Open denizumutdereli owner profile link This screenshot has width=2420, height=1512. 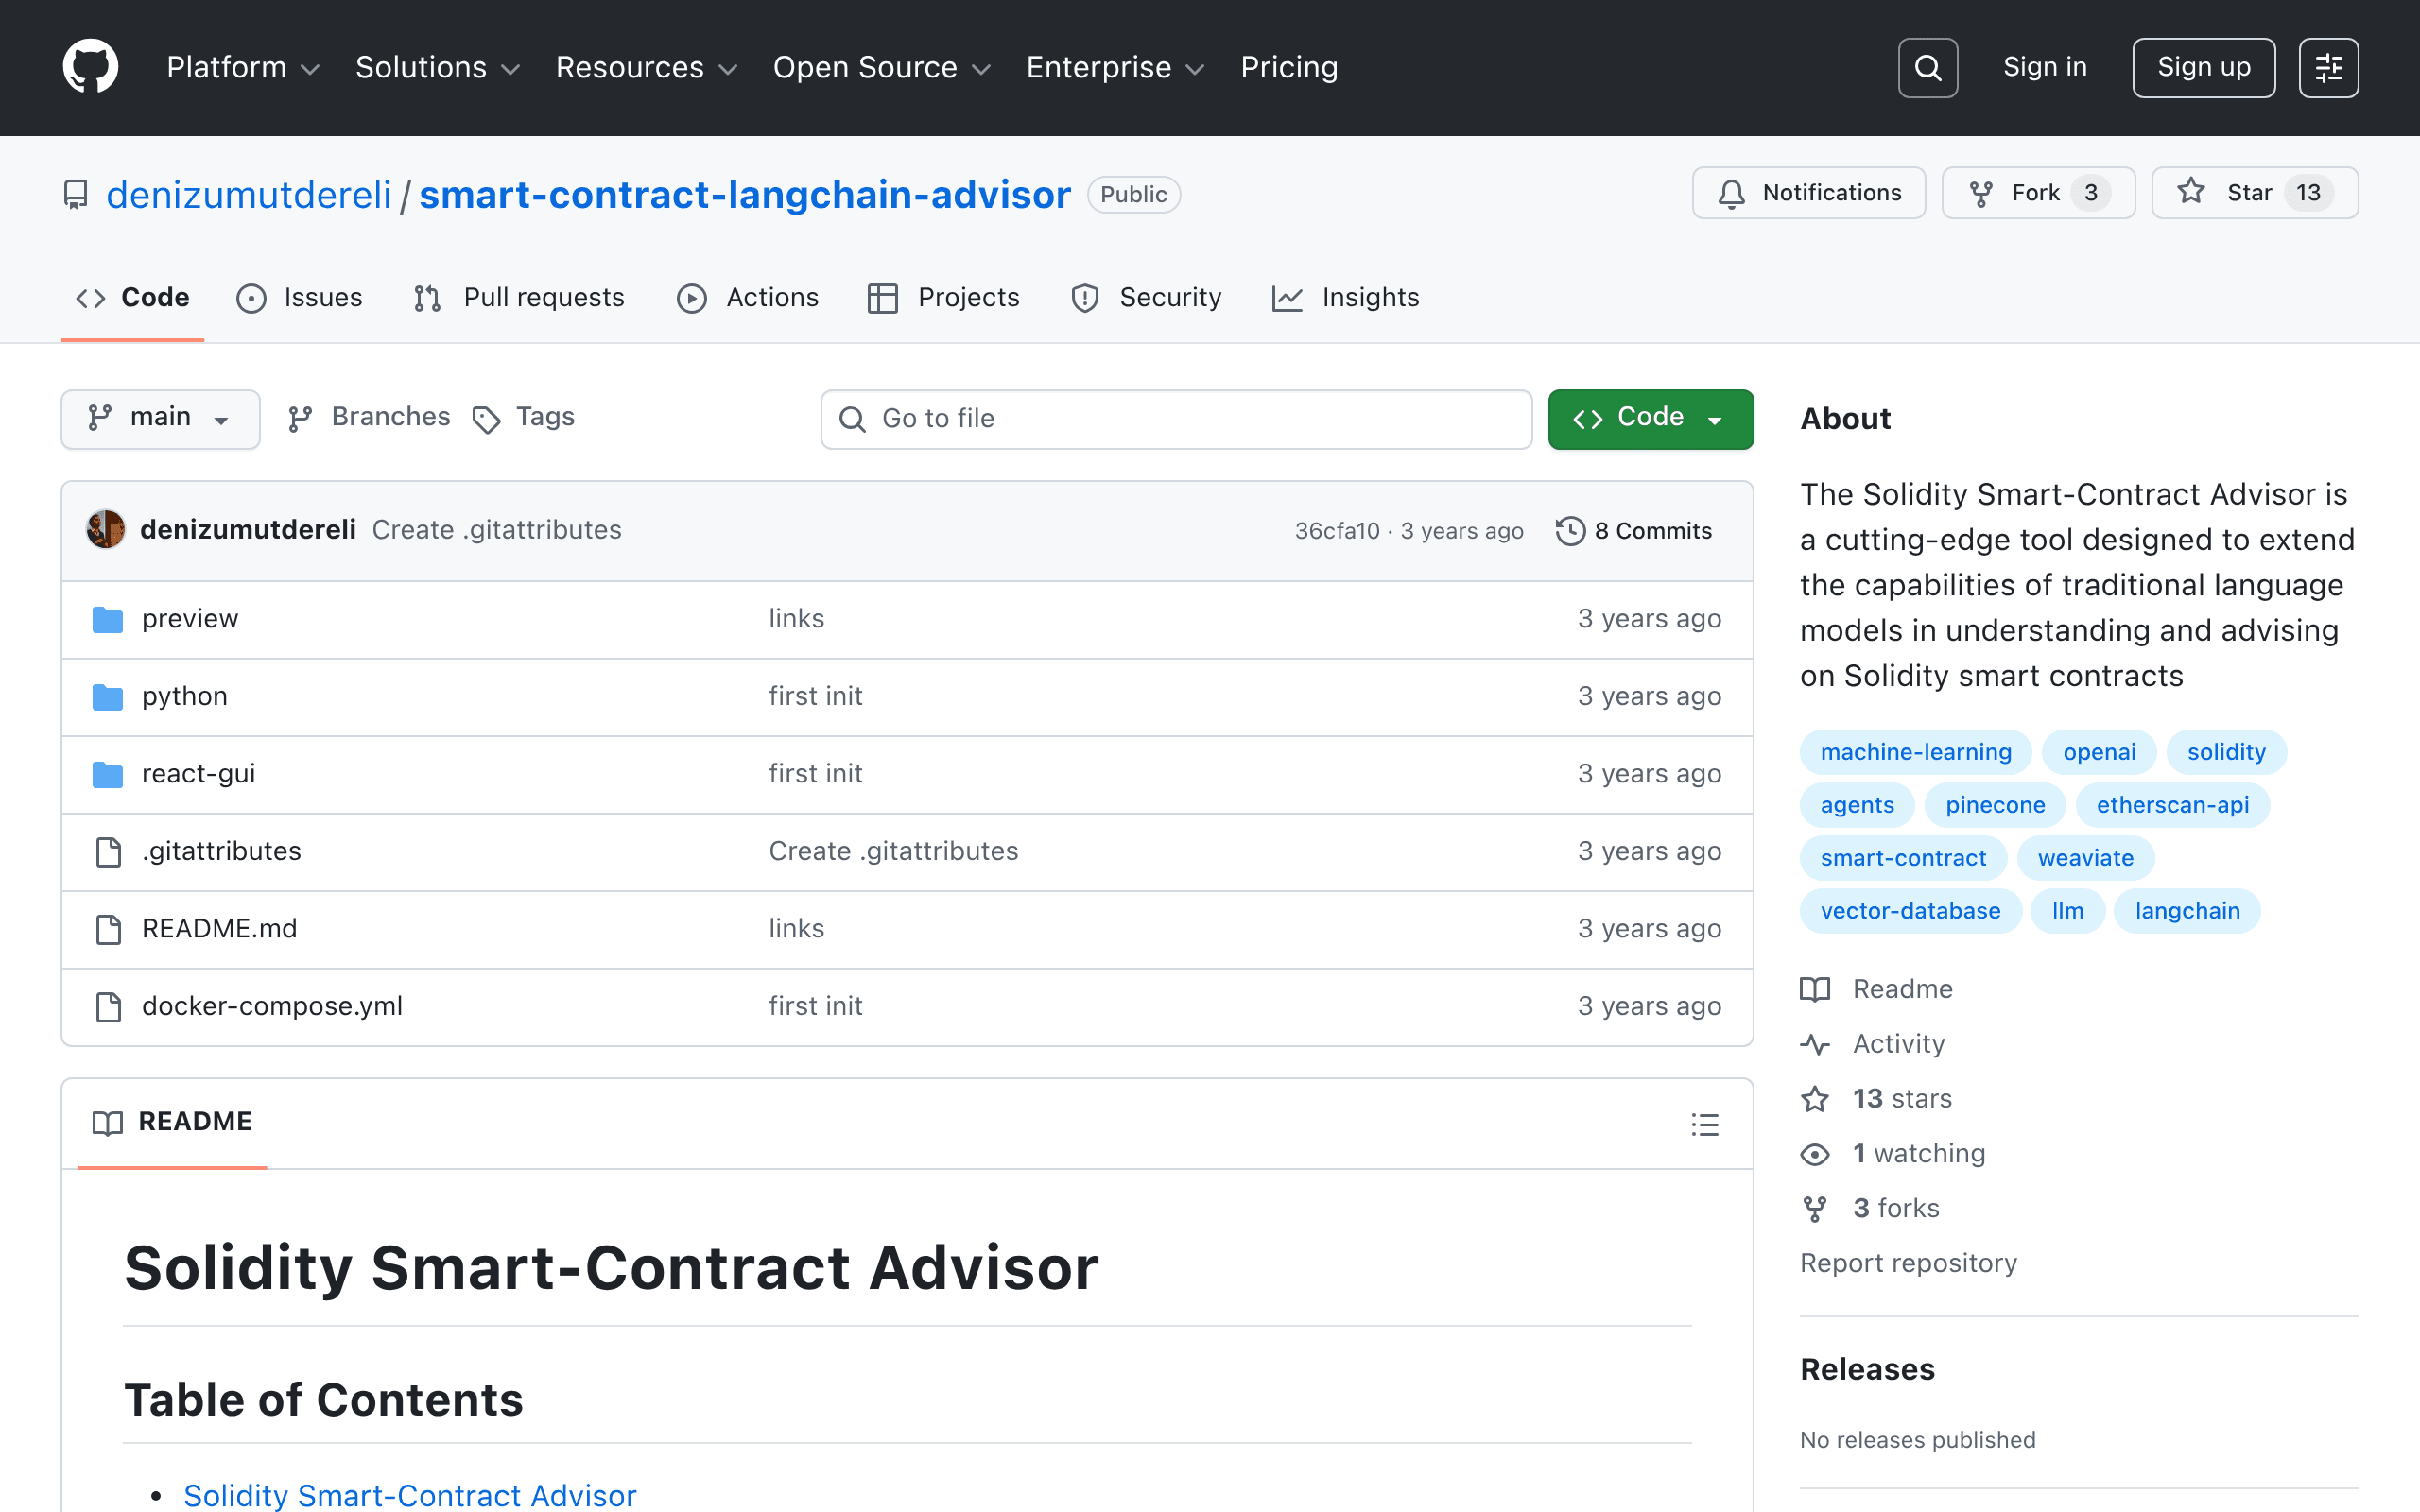click(x=249, y=195)
